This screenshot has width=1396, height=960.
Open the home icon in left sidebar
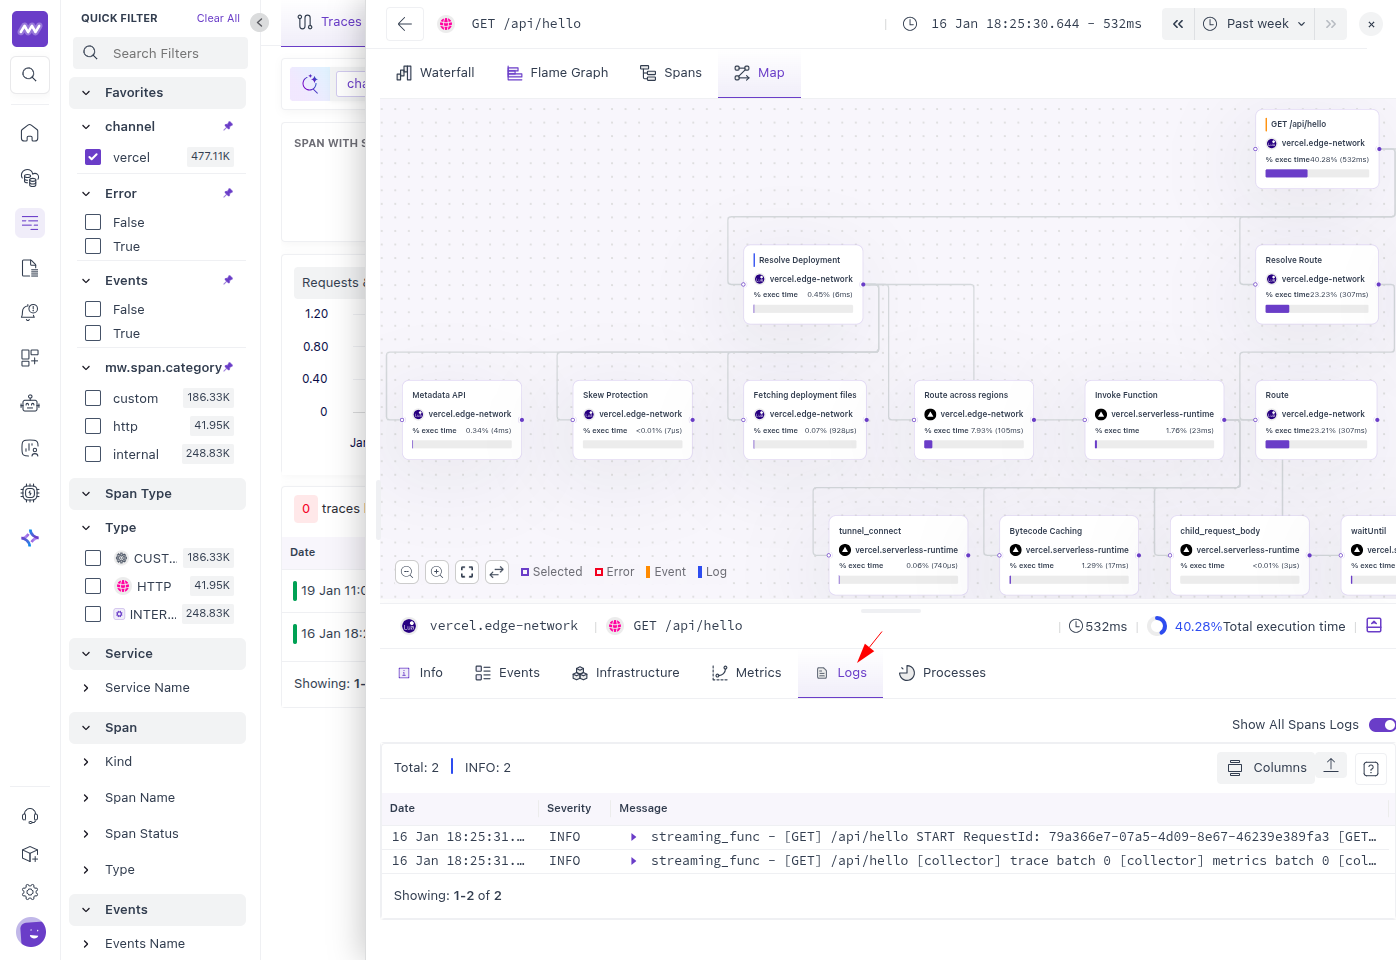30,133
